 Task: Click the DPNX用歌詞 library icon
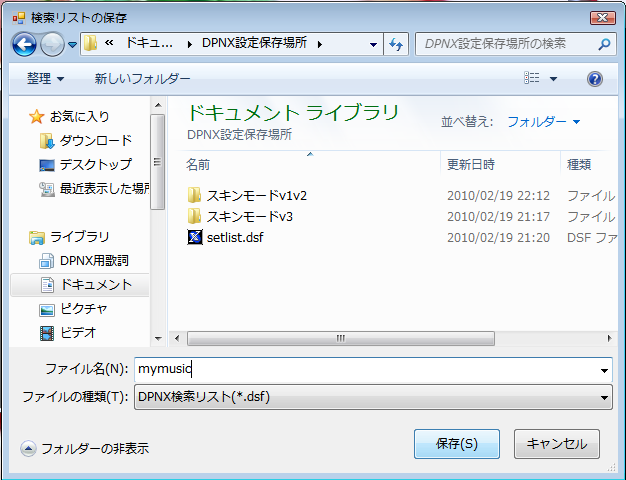tap(46, 261)
